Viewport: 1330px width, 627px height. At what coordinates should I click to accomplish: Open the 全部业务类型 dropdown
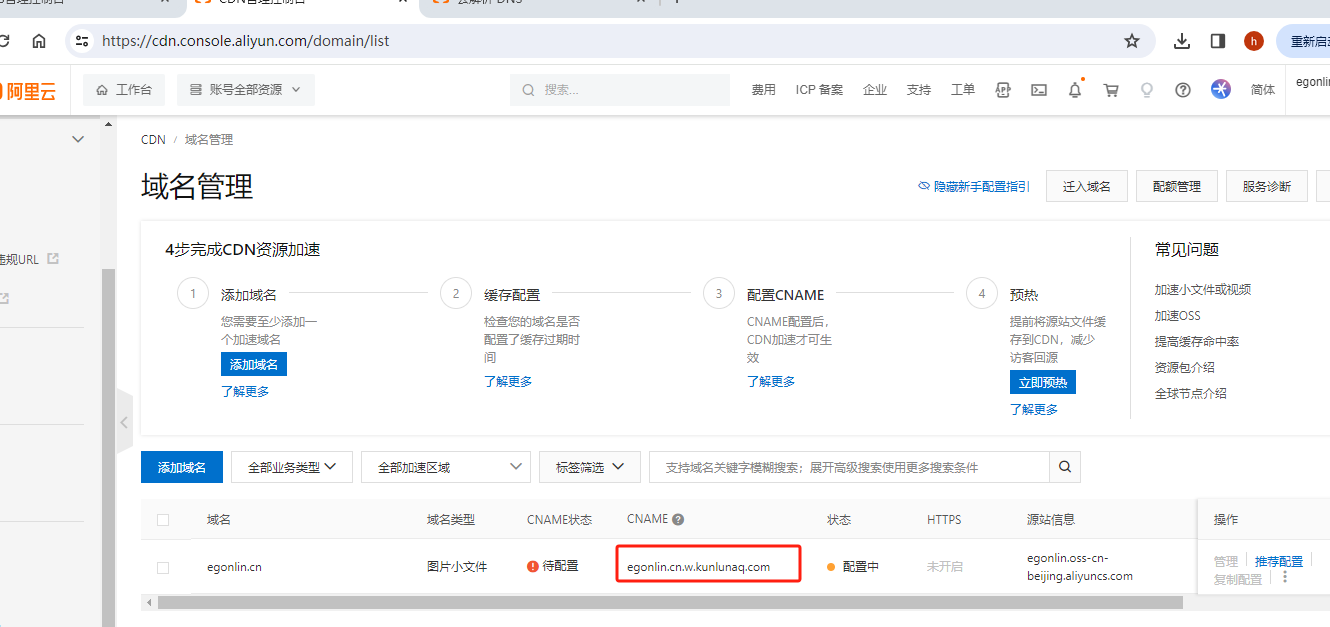pos(292,467)
